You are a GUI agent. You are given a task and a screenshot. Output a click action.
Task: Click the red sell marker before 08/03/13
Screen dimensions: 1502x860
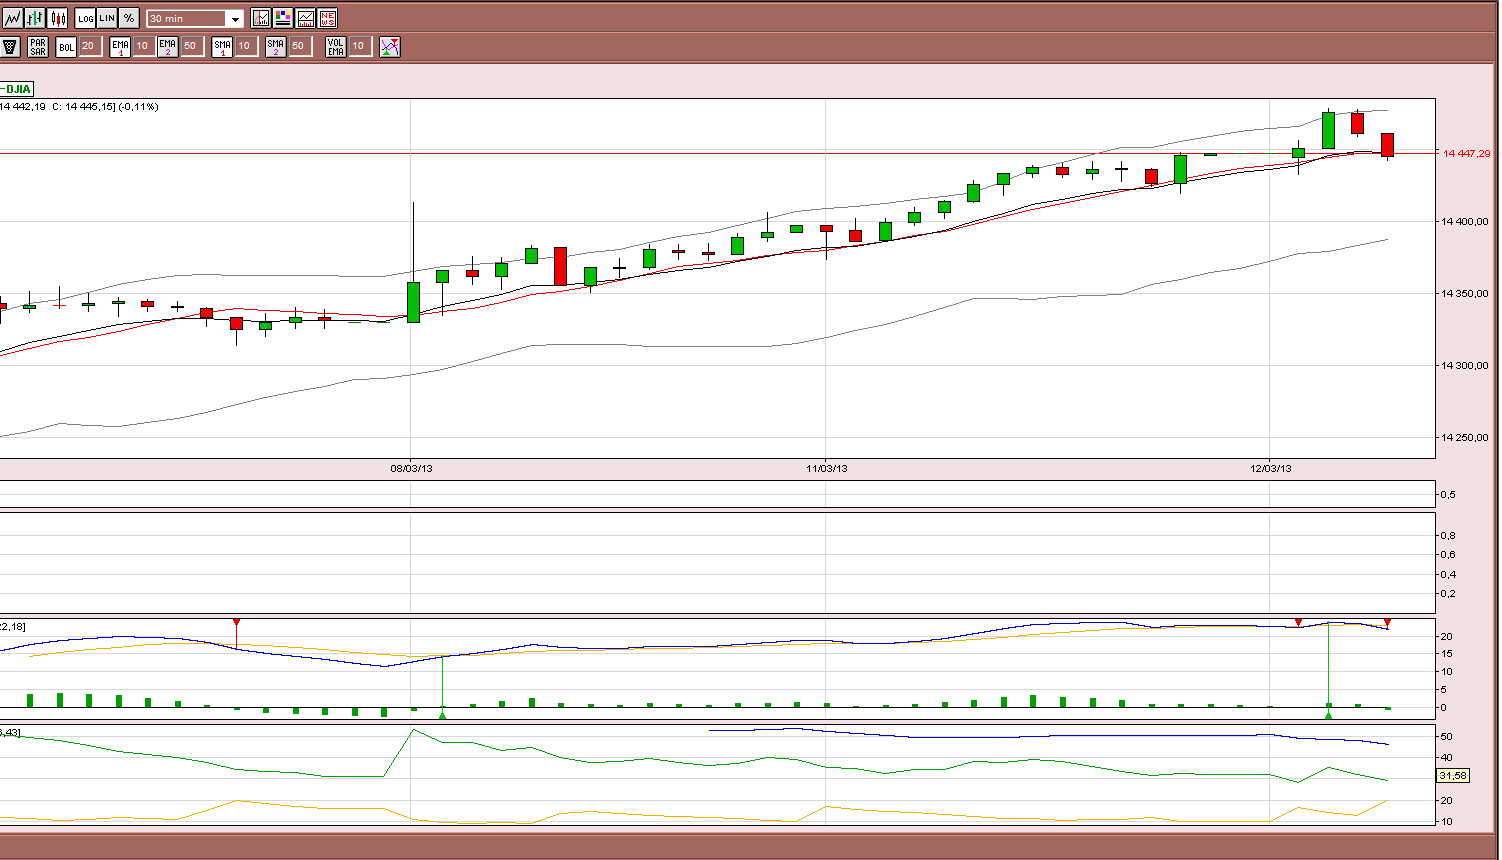click(x=236, y=623)
